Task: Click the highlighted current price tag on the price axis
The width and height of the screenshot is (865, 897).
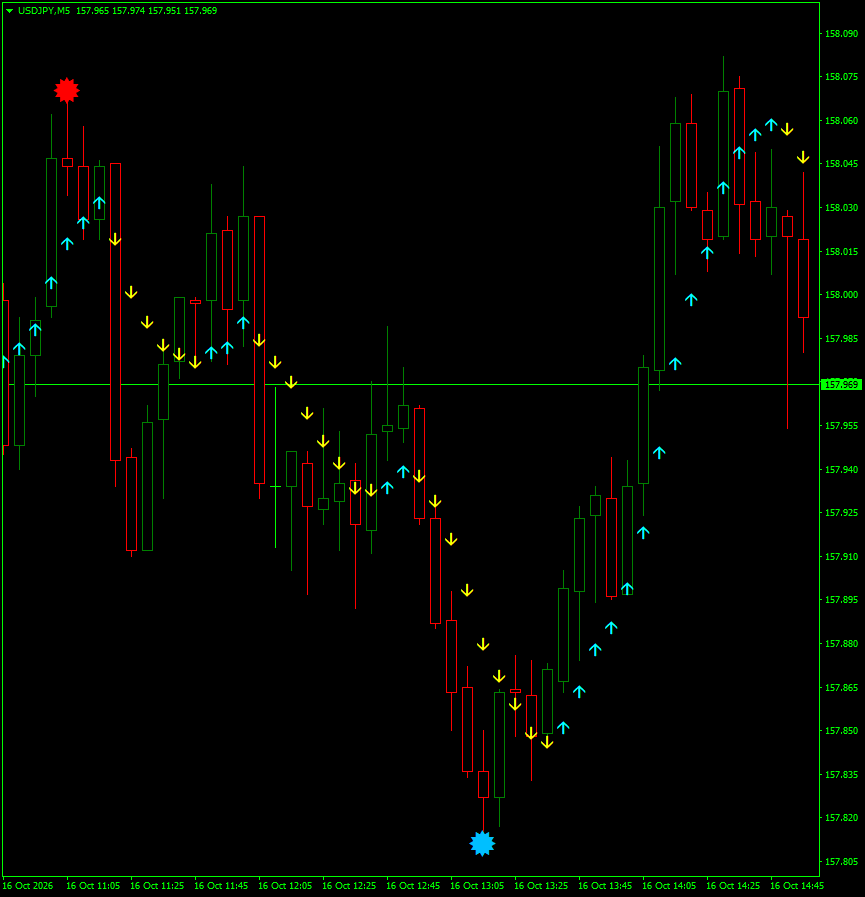Action: (x=841, y=384)
